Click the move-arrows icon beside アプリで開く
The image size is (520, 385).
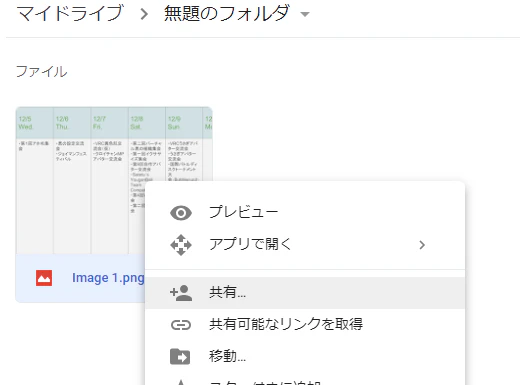pyautogui.click(x=181, y=245)
